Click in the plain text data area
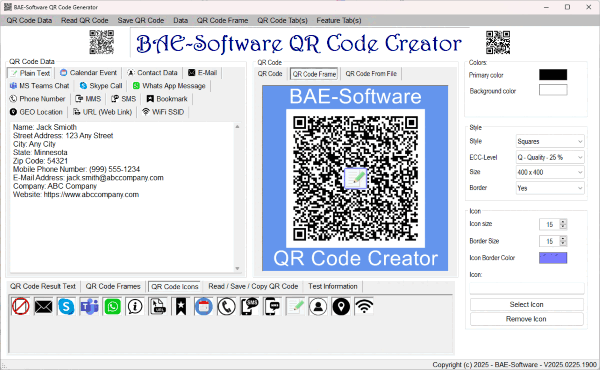This screenshot has width=600, height=370. (x=122, y=197)
